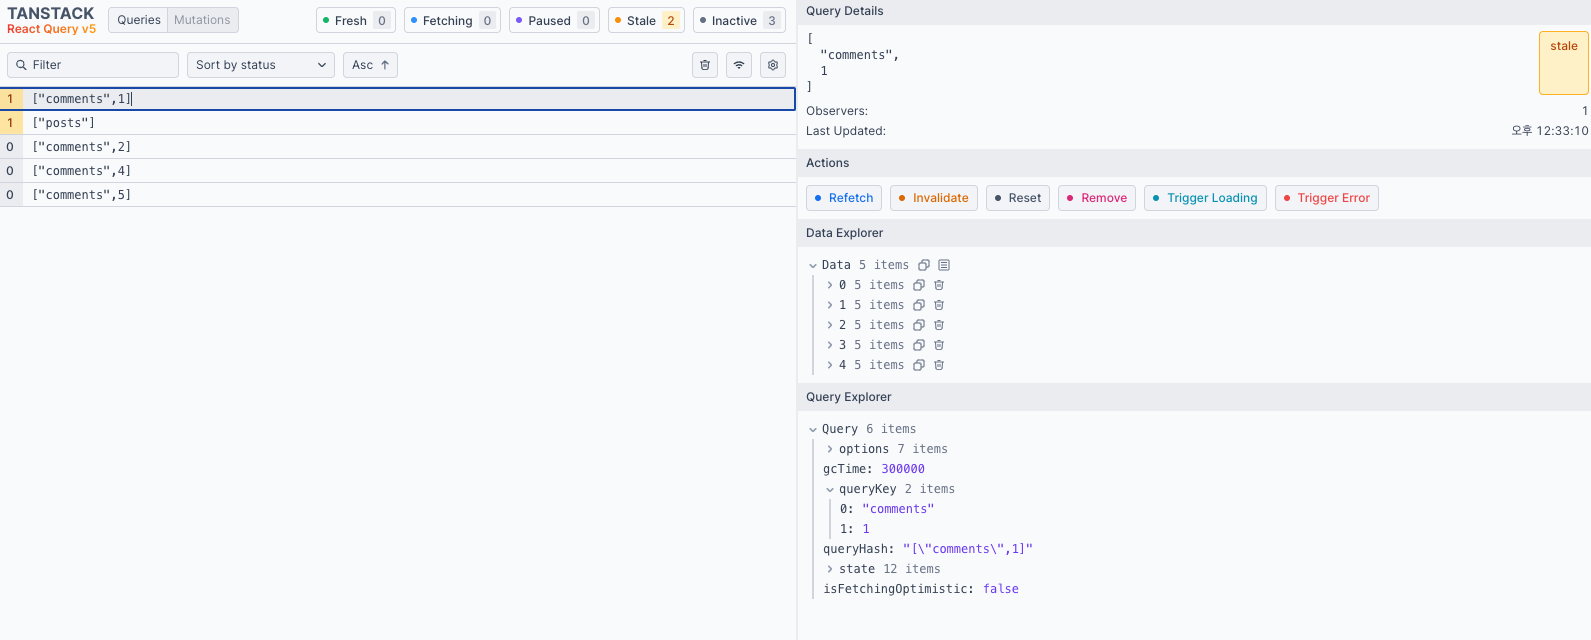Expand data item 1
Screen dimensions: 1591x640
[830, 305]
